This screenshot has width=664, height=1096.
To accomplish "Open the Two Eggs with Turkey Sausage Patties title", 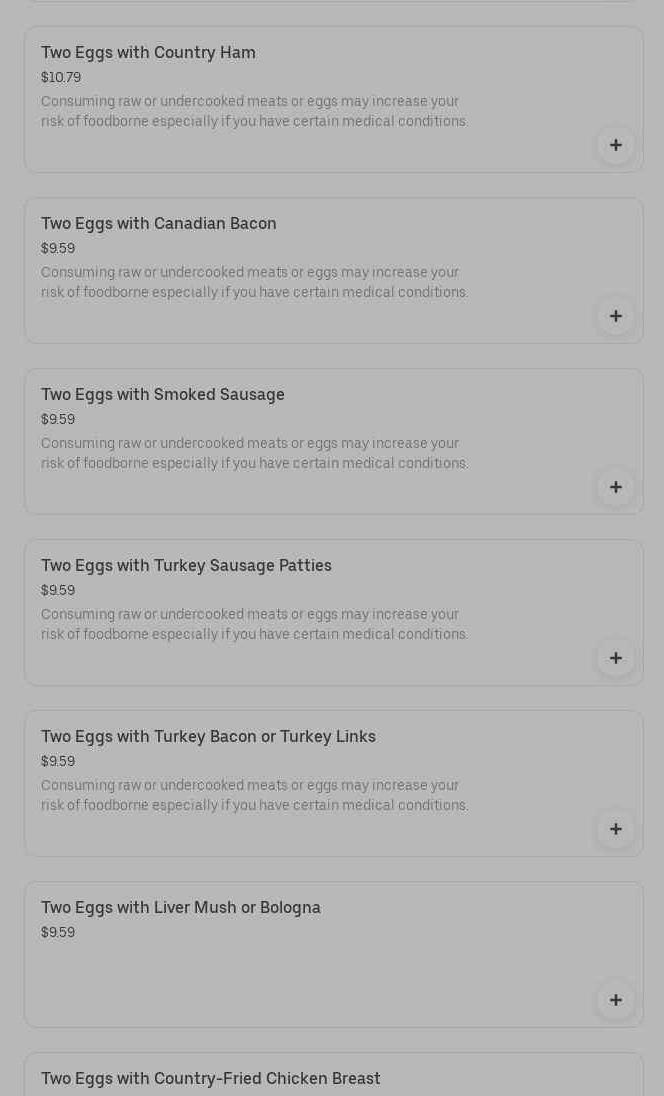I will [x=186, y=566].
